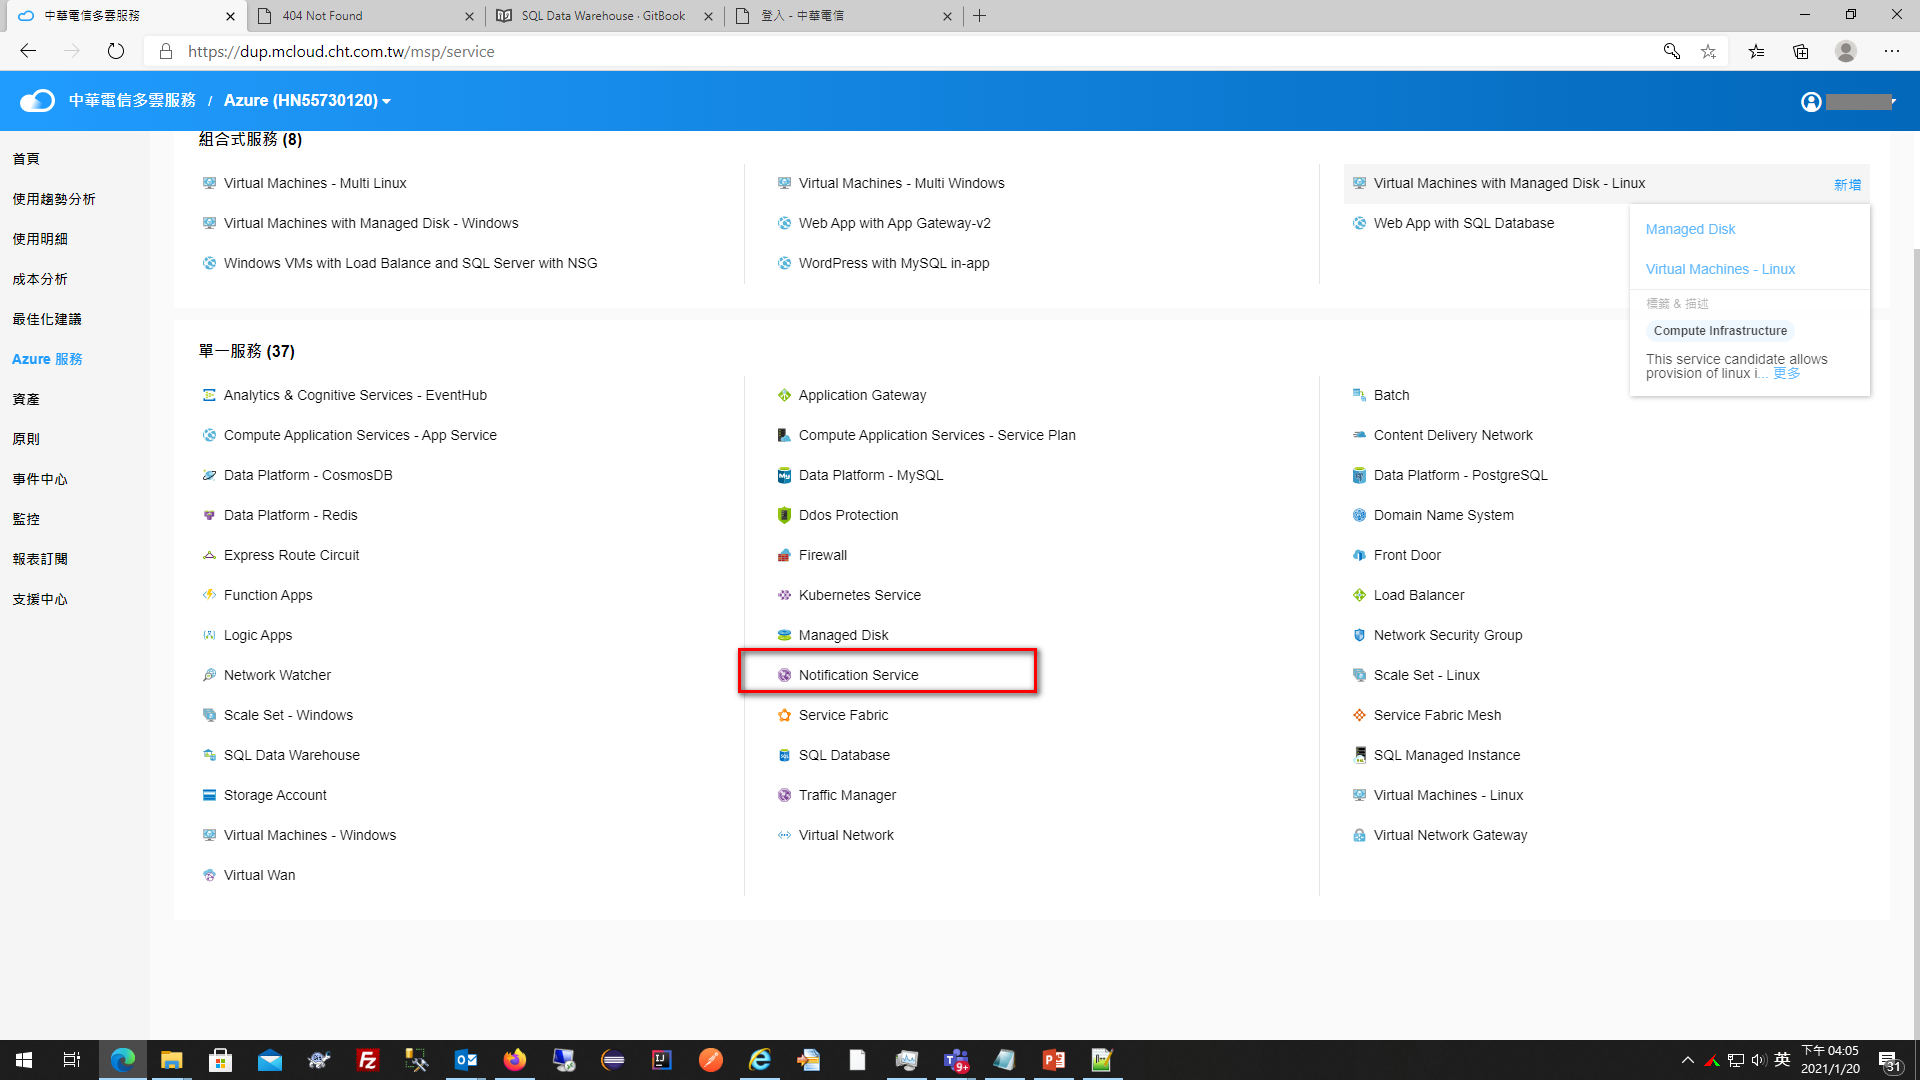Viewport: 1920px width, 1080px height.
Task: Go to 首頁 in the sidebar
Action: point(26,159)
